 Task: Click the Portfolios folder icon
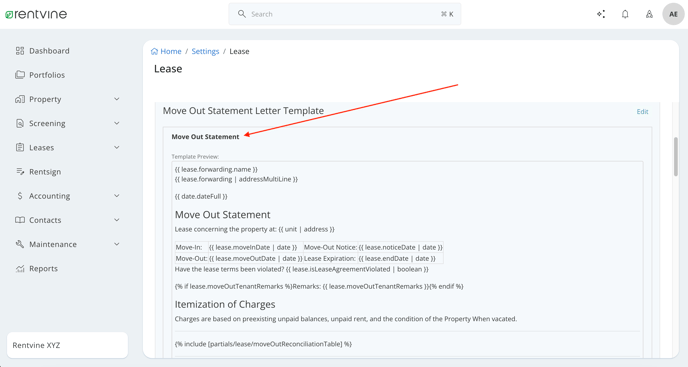(20, 75)
